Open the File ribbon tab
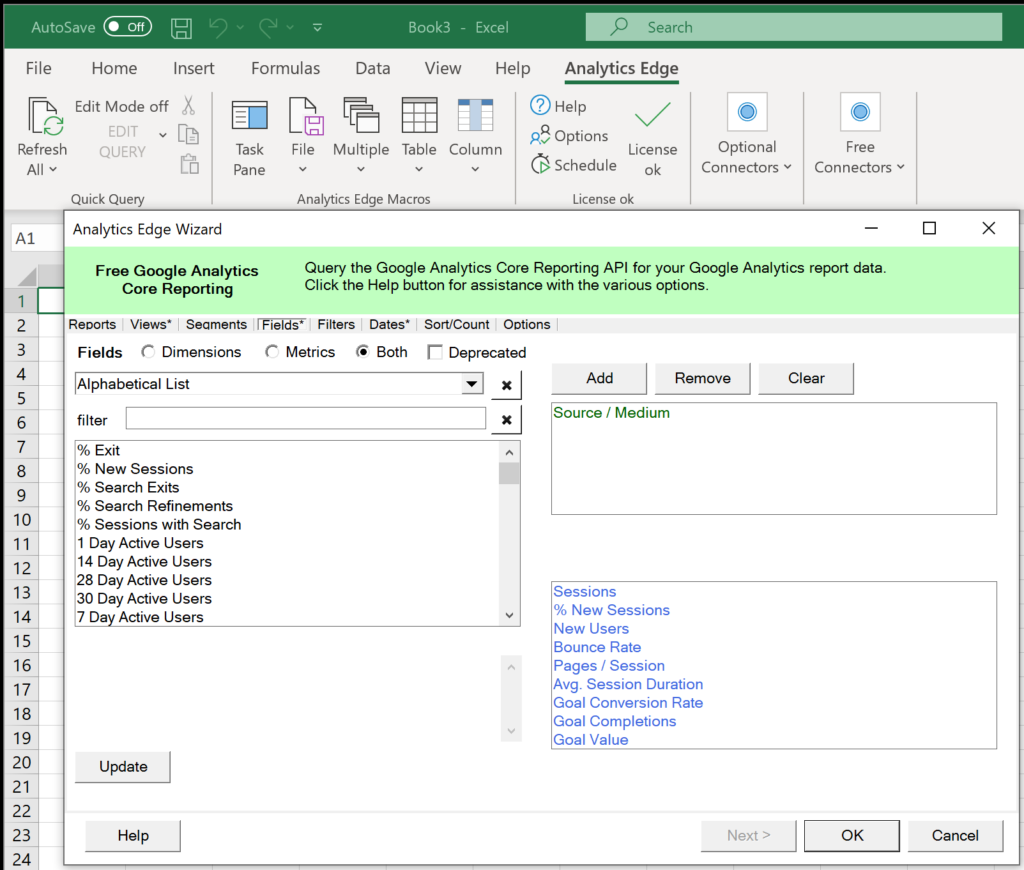1024x870 pixels. point(39,68)
